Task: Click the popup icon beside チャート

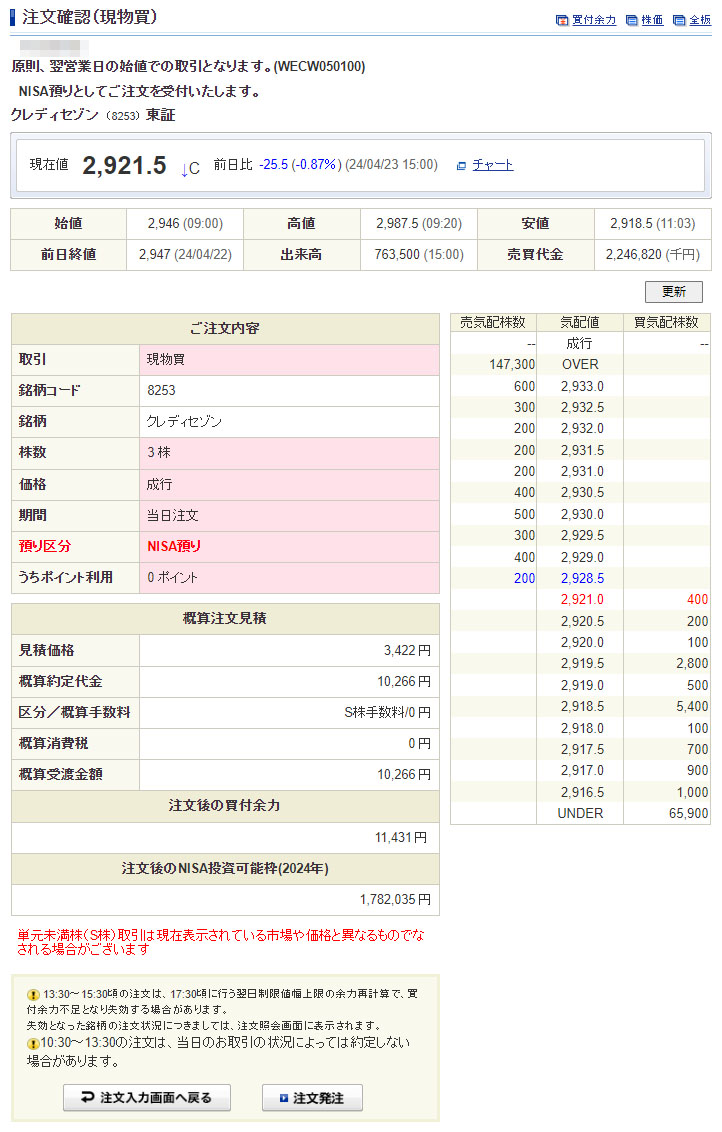Action: [x=461, y=165]
